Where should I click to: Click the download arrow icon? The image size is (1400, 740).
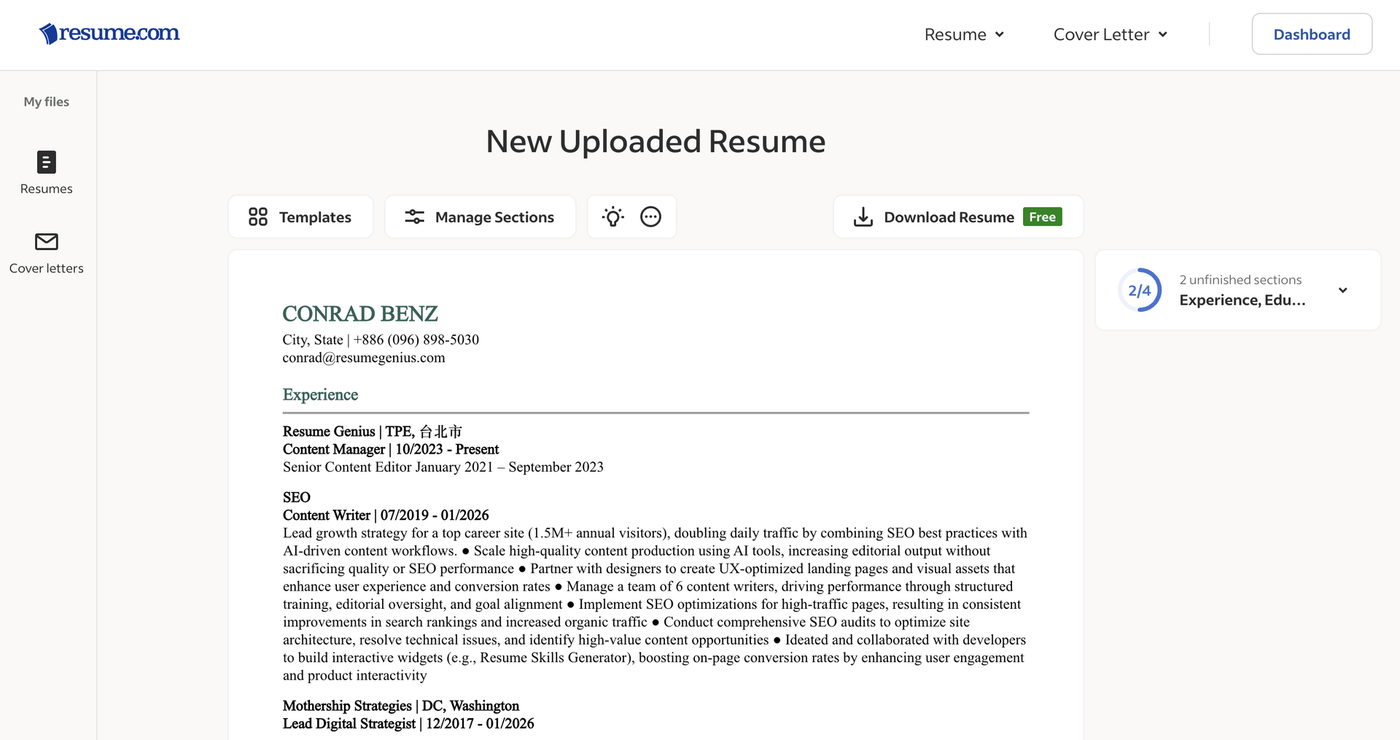point(863,217)
